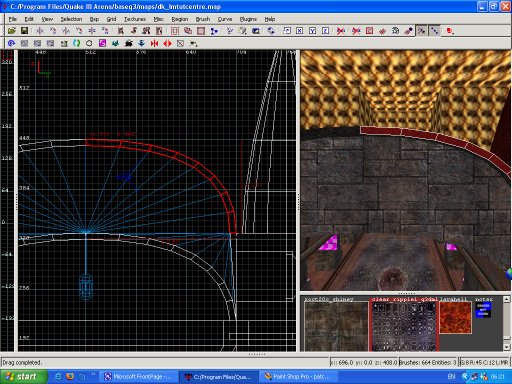512x384 pixels.
Task: Click the Select Complete Tall icon
Action: (x=121, y=31)
